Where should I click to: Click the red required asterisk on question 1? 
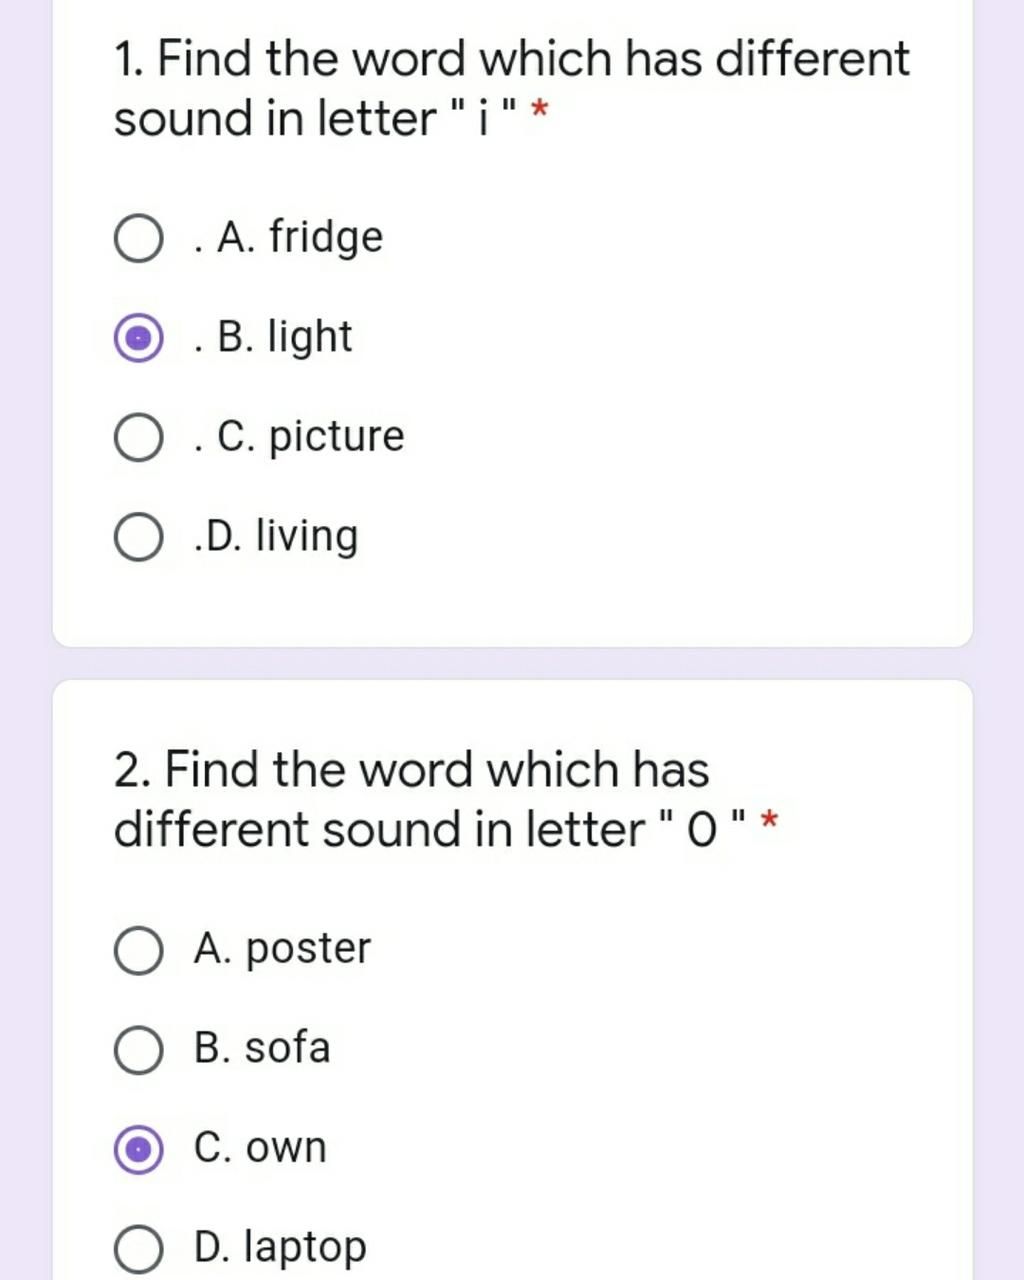point(539,113)
